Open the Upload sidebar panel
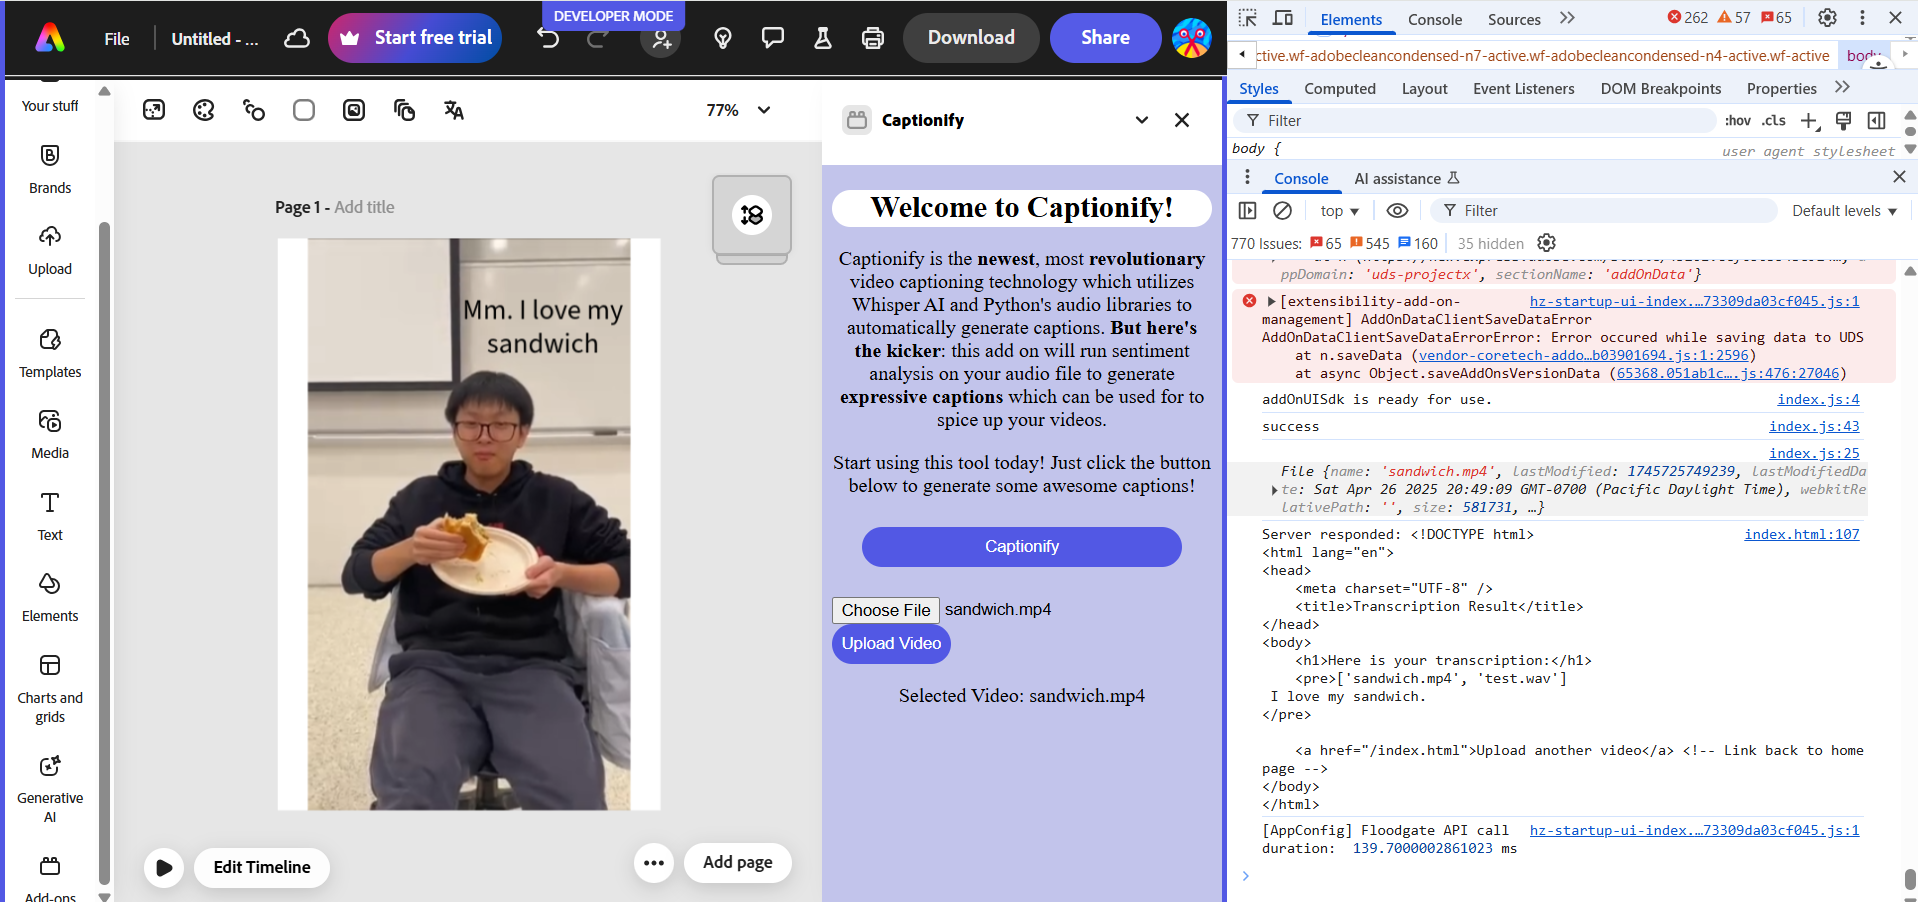The width and height of the screenshot is (1918, 902). pyautogui.click(x=50, y=250)
